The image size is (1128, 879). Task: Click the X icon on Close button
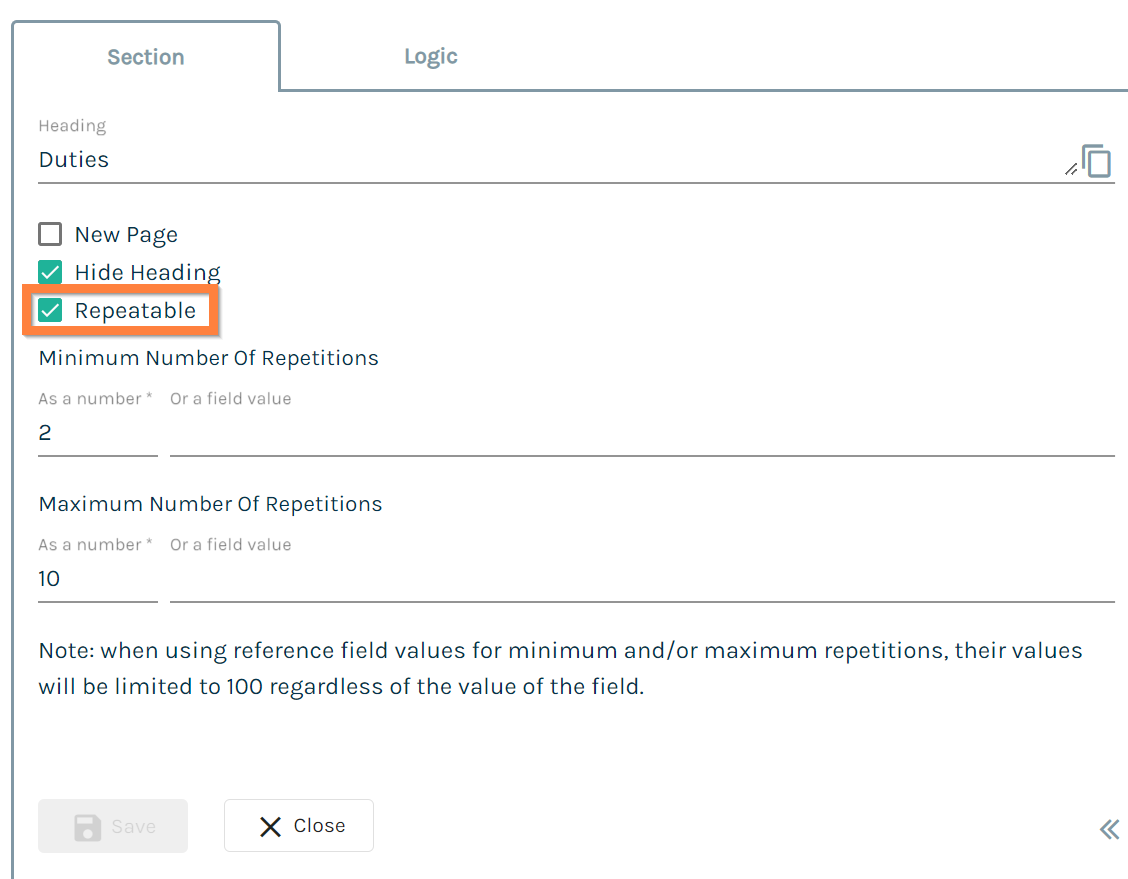pyautogui.click(x=270, y=826)
